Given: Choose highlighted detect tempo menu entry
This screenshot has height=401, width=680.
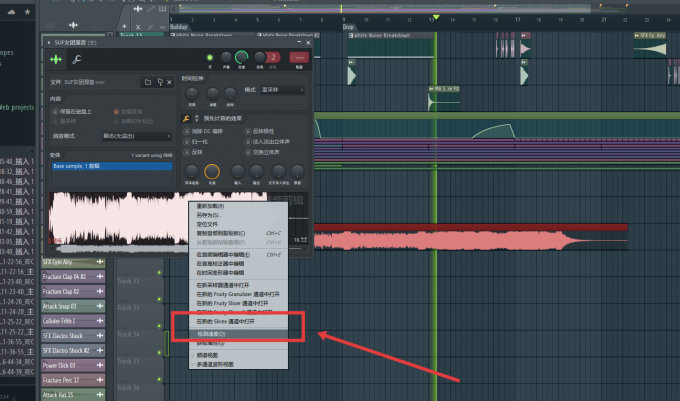Looking at the screenshot, I should (x=239, y=334).
